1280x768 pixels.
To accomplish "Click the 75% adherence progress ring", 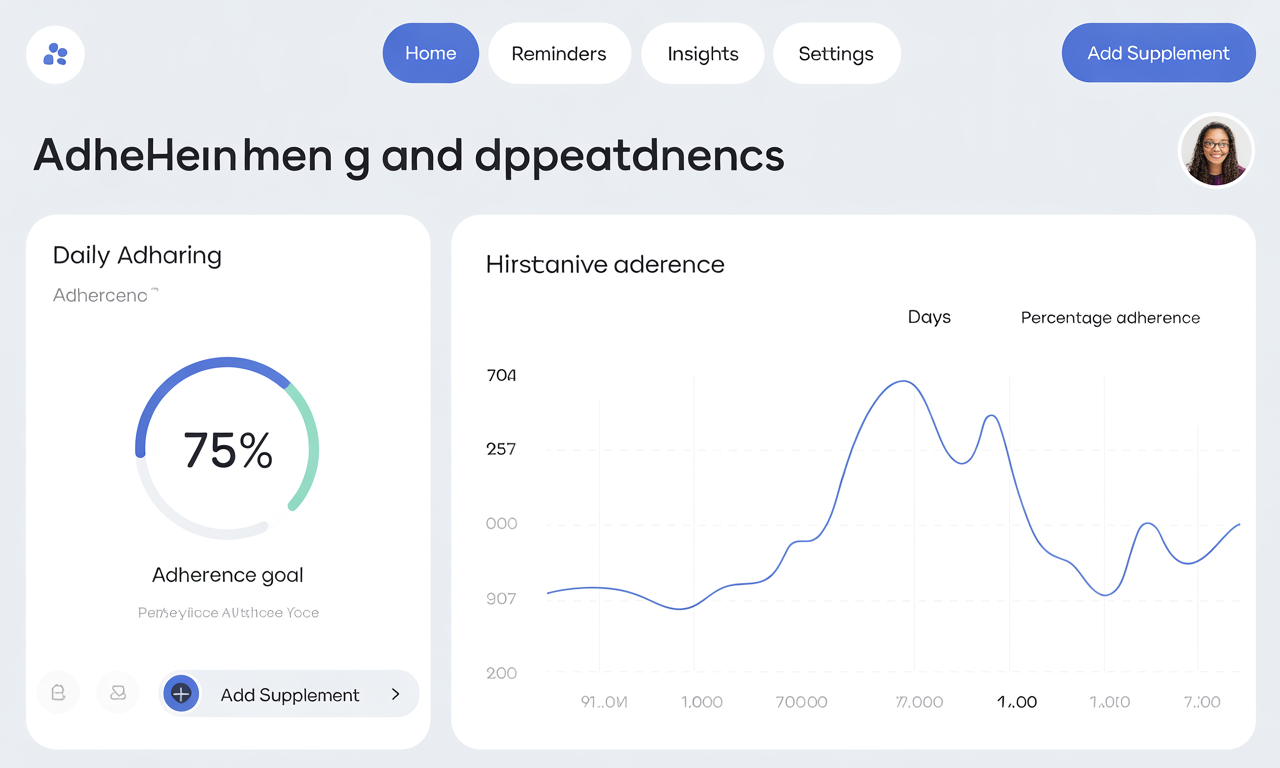I will pos(228,450).
